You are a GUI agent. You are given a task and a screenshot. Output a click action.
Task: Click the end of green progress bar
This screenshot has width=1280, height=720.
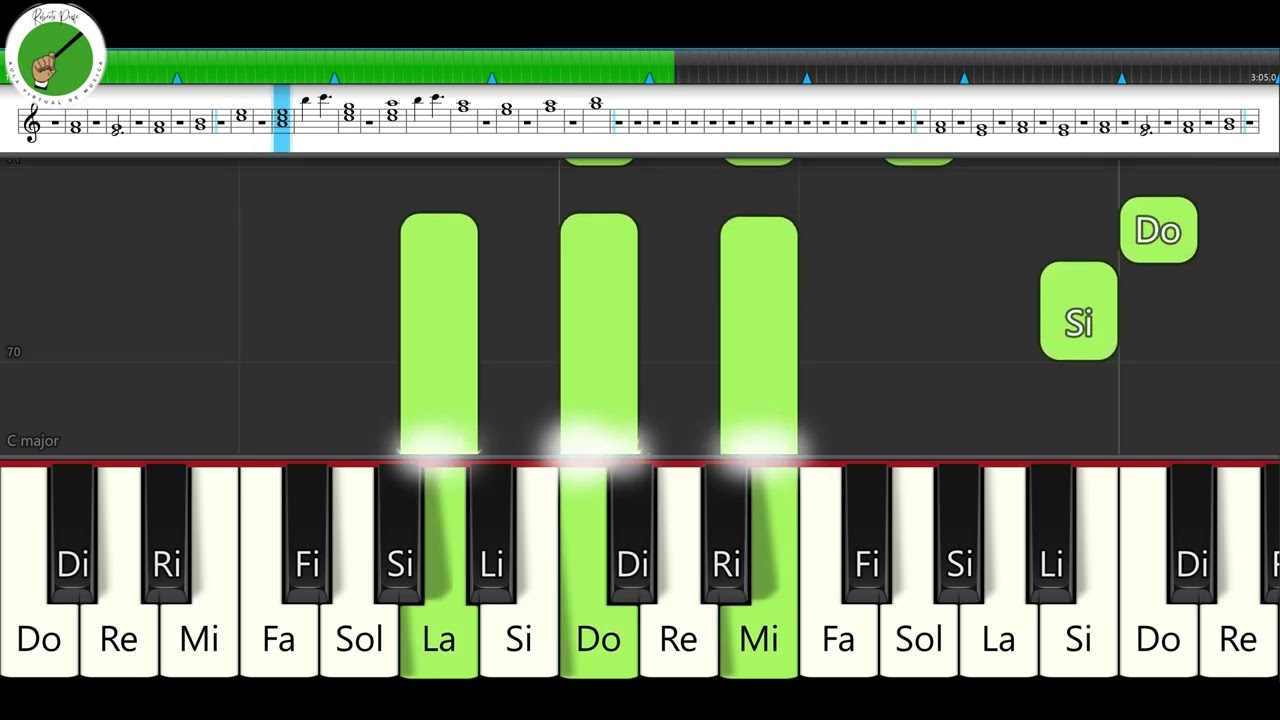coord(672,67)
